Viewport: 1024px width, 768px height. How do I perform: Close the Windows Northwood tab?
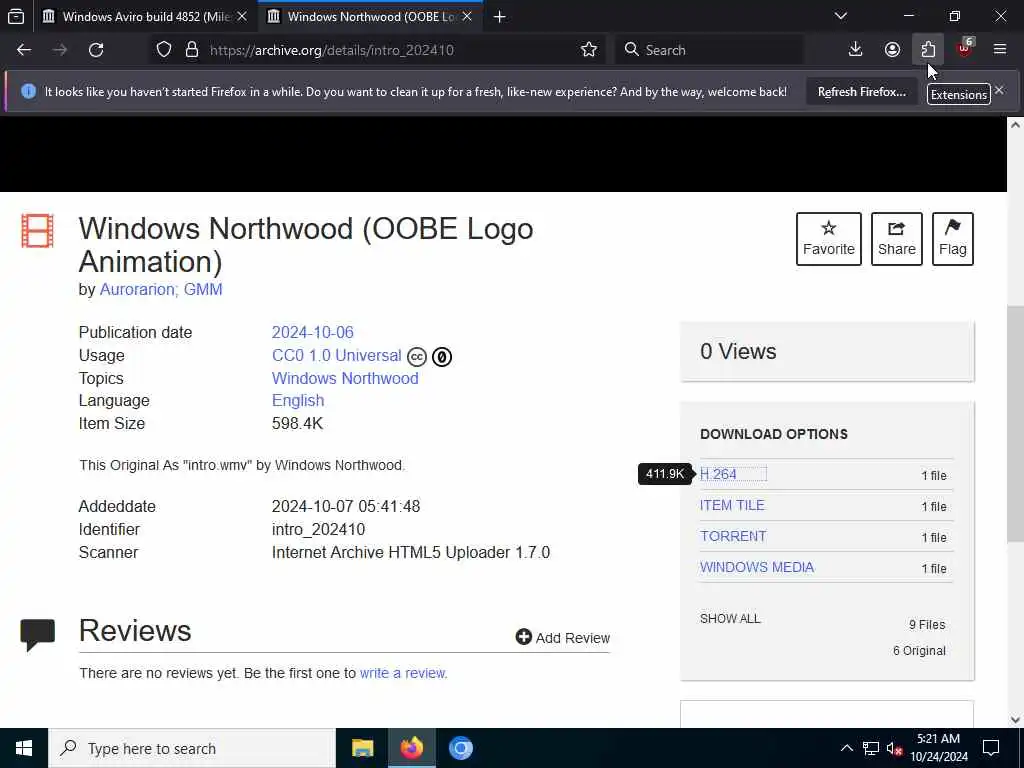click(467, 17)
